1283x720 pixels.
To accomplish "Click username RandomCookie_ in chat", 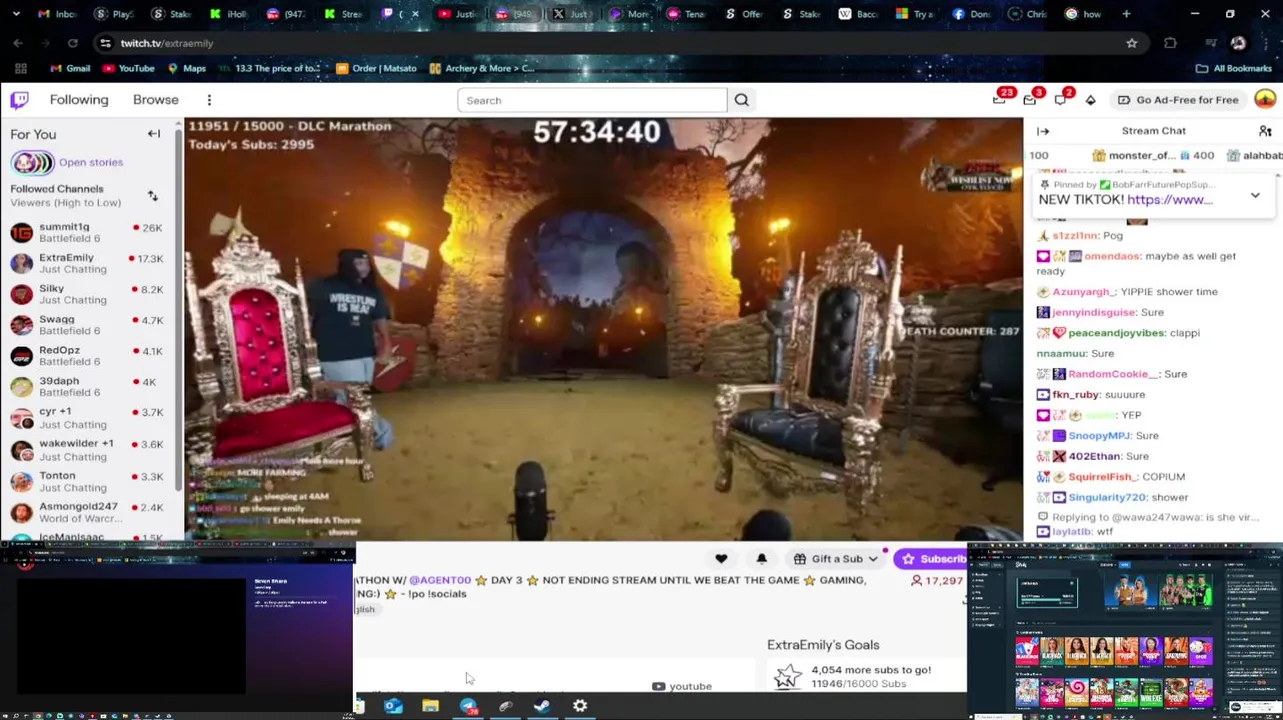I will click(1113, 374).
